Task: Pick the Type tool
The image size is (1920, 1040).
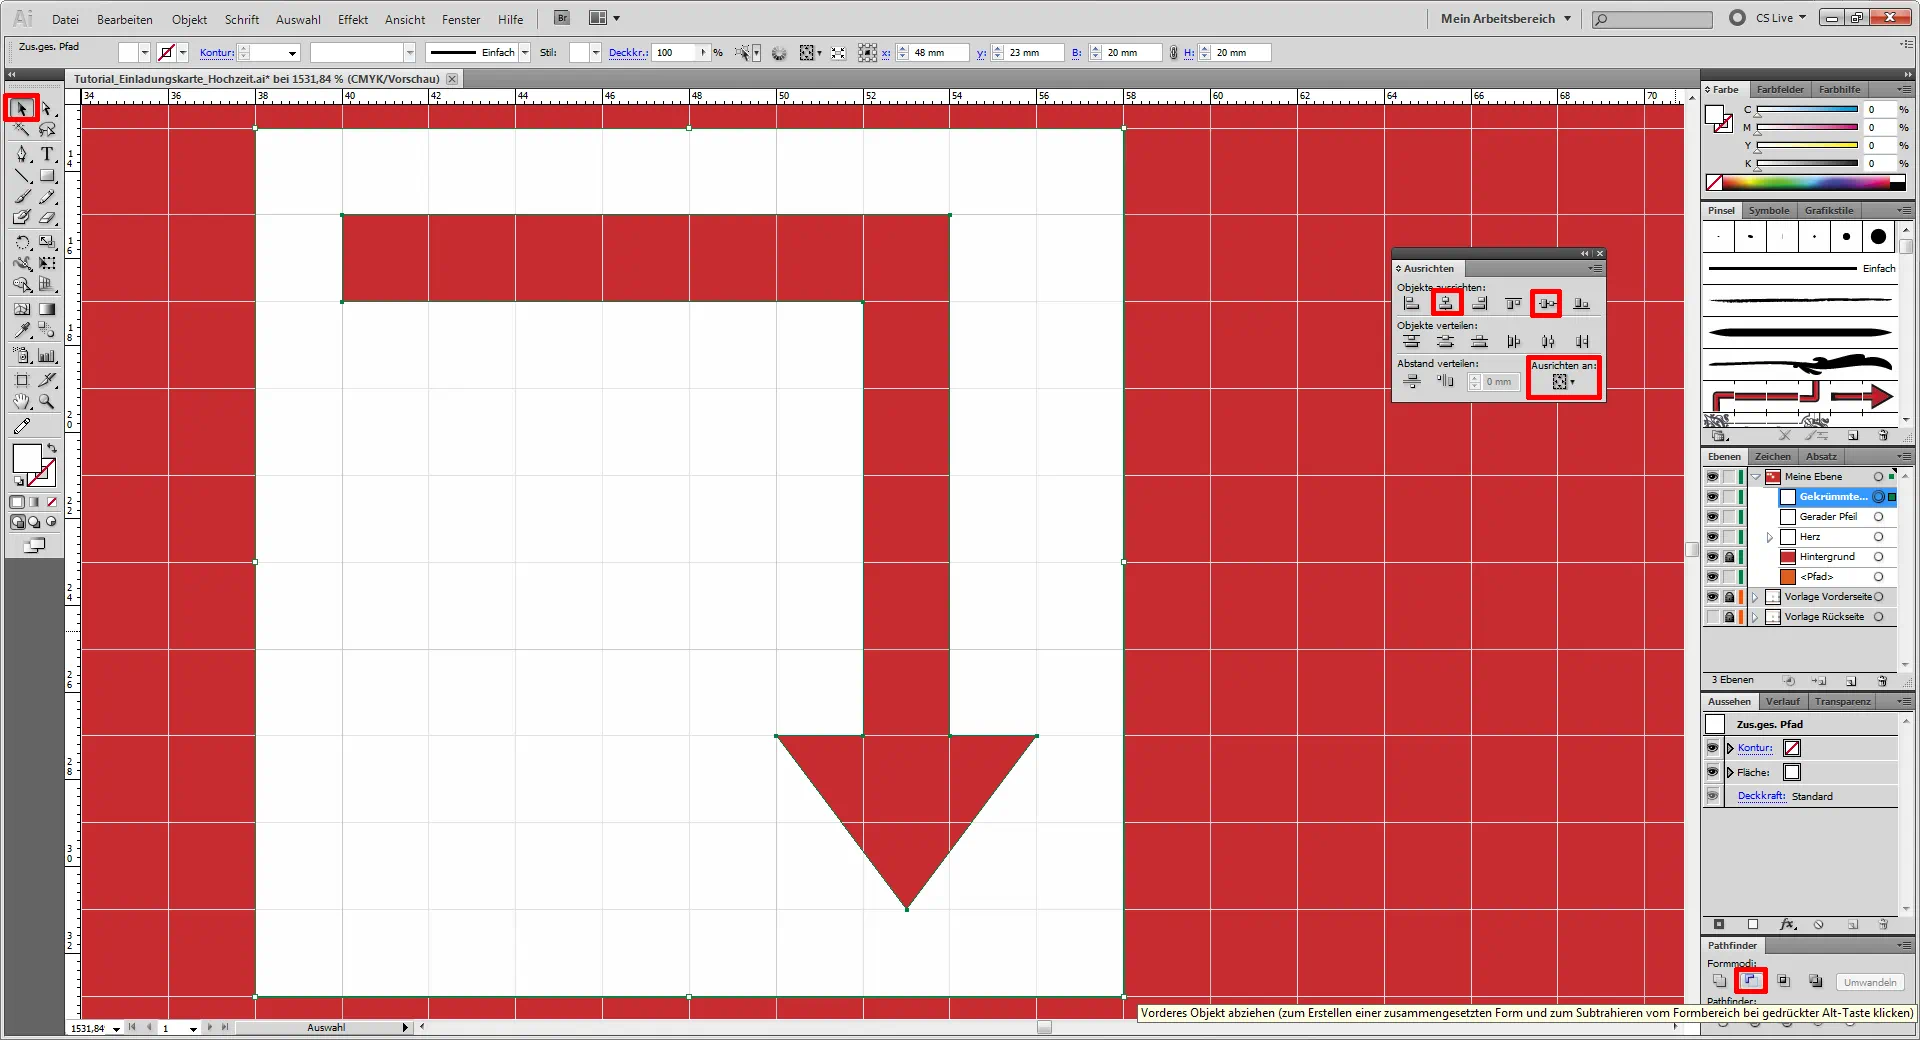Action: pos(47,154)
